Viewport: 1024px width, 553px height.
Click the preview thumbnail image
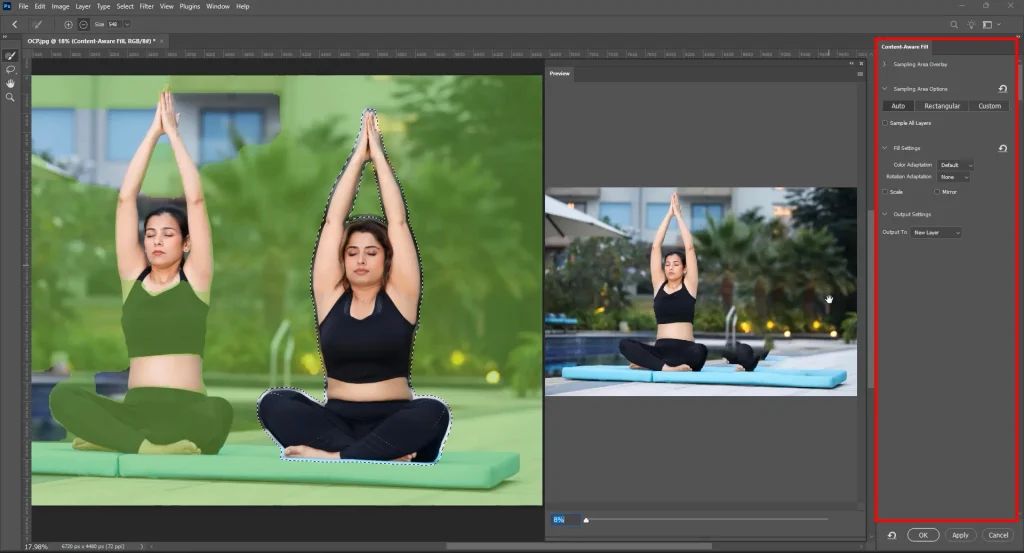[x=701, y=292]
